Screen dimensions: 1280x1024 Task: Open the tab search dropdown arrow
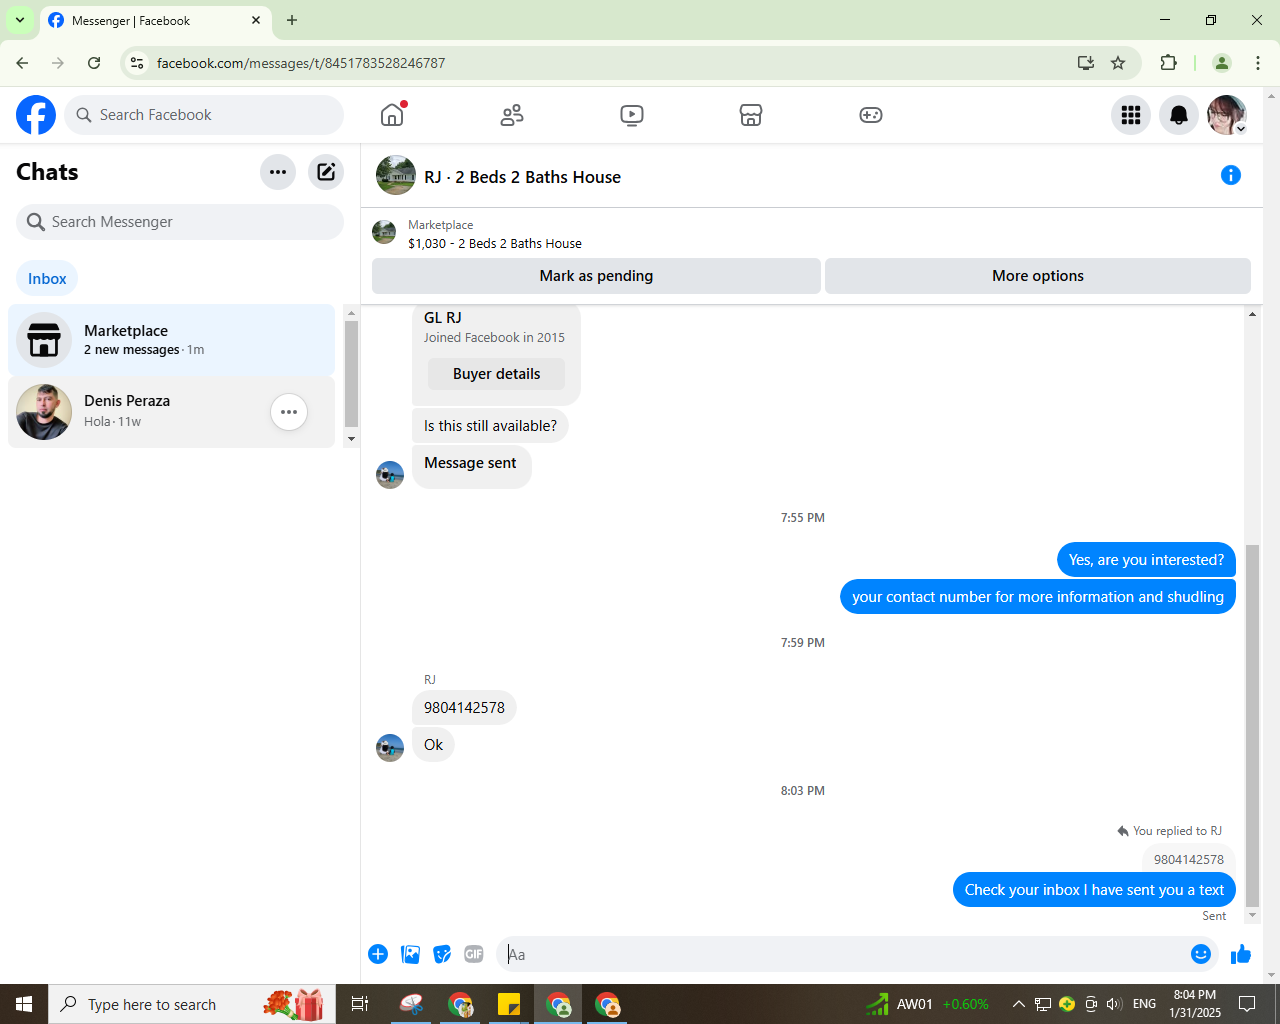click(20, 20)
